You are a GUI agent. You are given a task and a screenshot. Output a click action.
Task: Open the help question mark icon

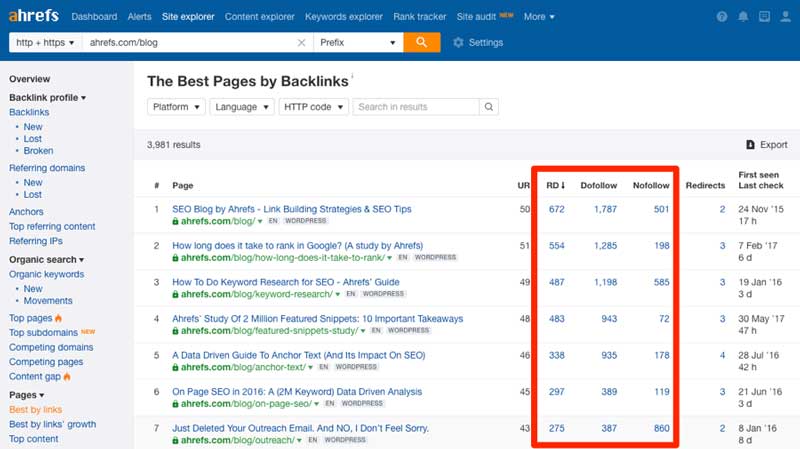[721, 17]
